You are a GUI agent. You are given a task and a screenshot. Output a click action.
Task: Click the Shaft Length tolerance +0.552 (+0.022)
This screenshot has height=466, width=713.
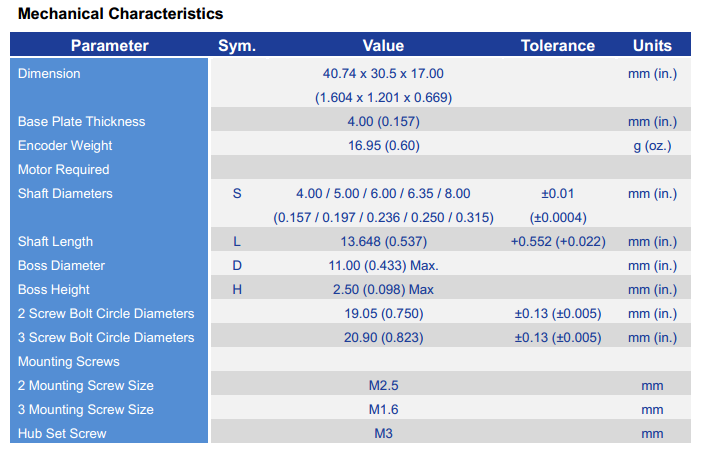(x=558, y=242)
